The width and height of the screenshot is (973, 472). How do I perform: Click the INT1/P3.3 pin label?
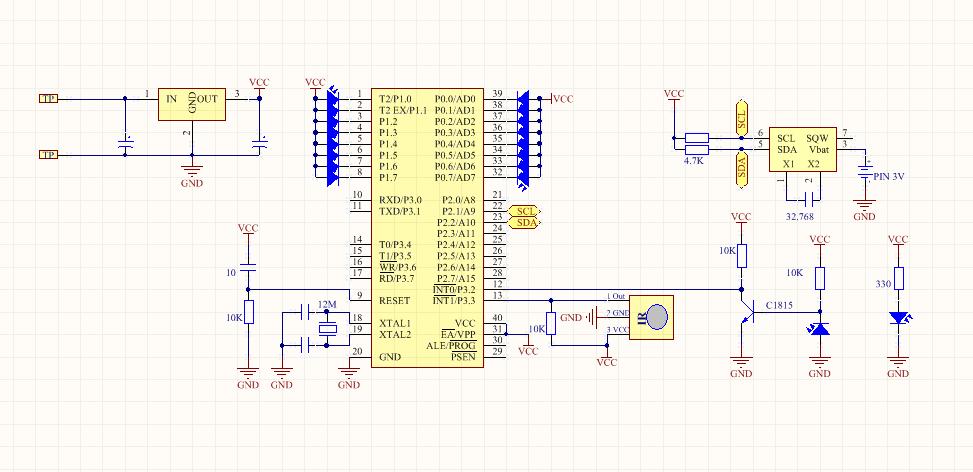pos(454,301)
